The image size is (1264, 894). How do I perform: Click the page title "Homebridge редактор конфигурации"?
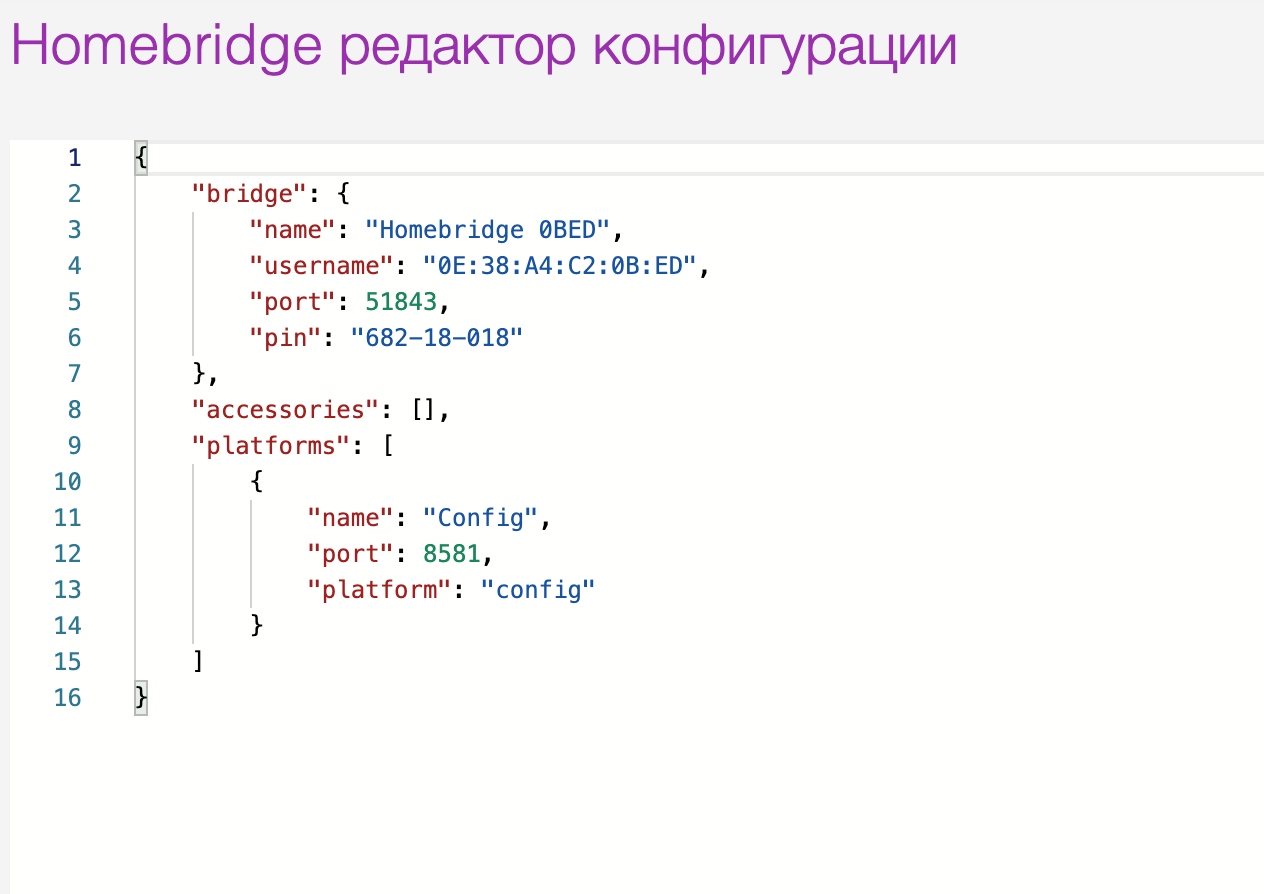483,45
